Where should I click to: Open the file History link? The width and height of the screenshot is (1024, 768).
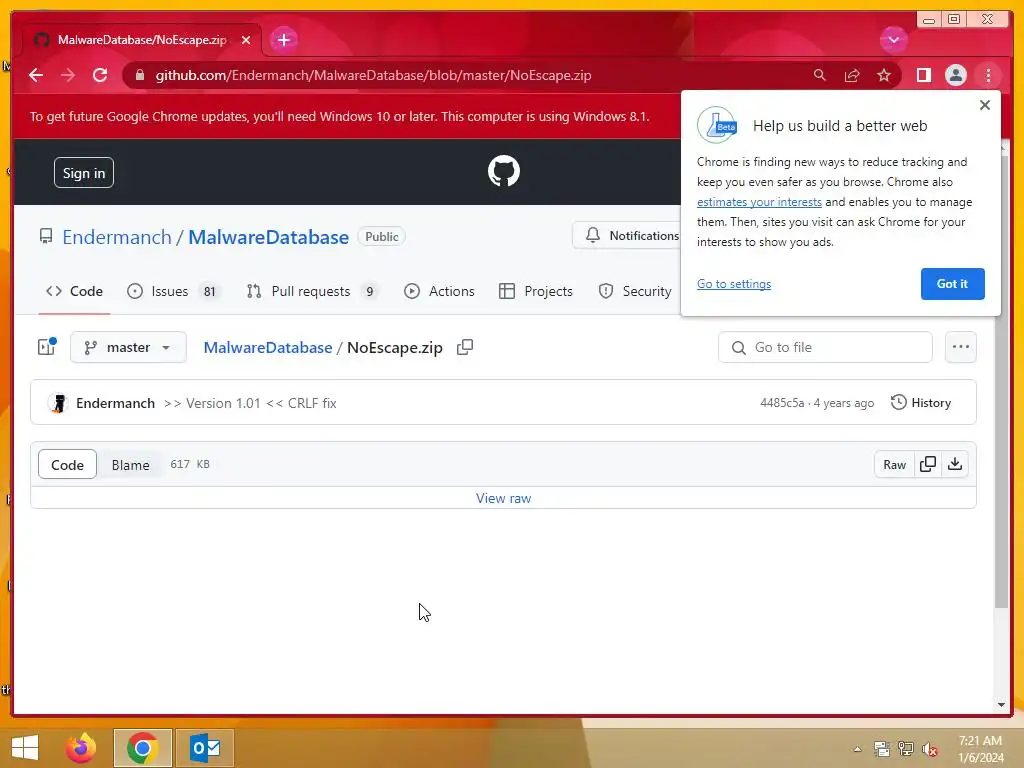921,403
